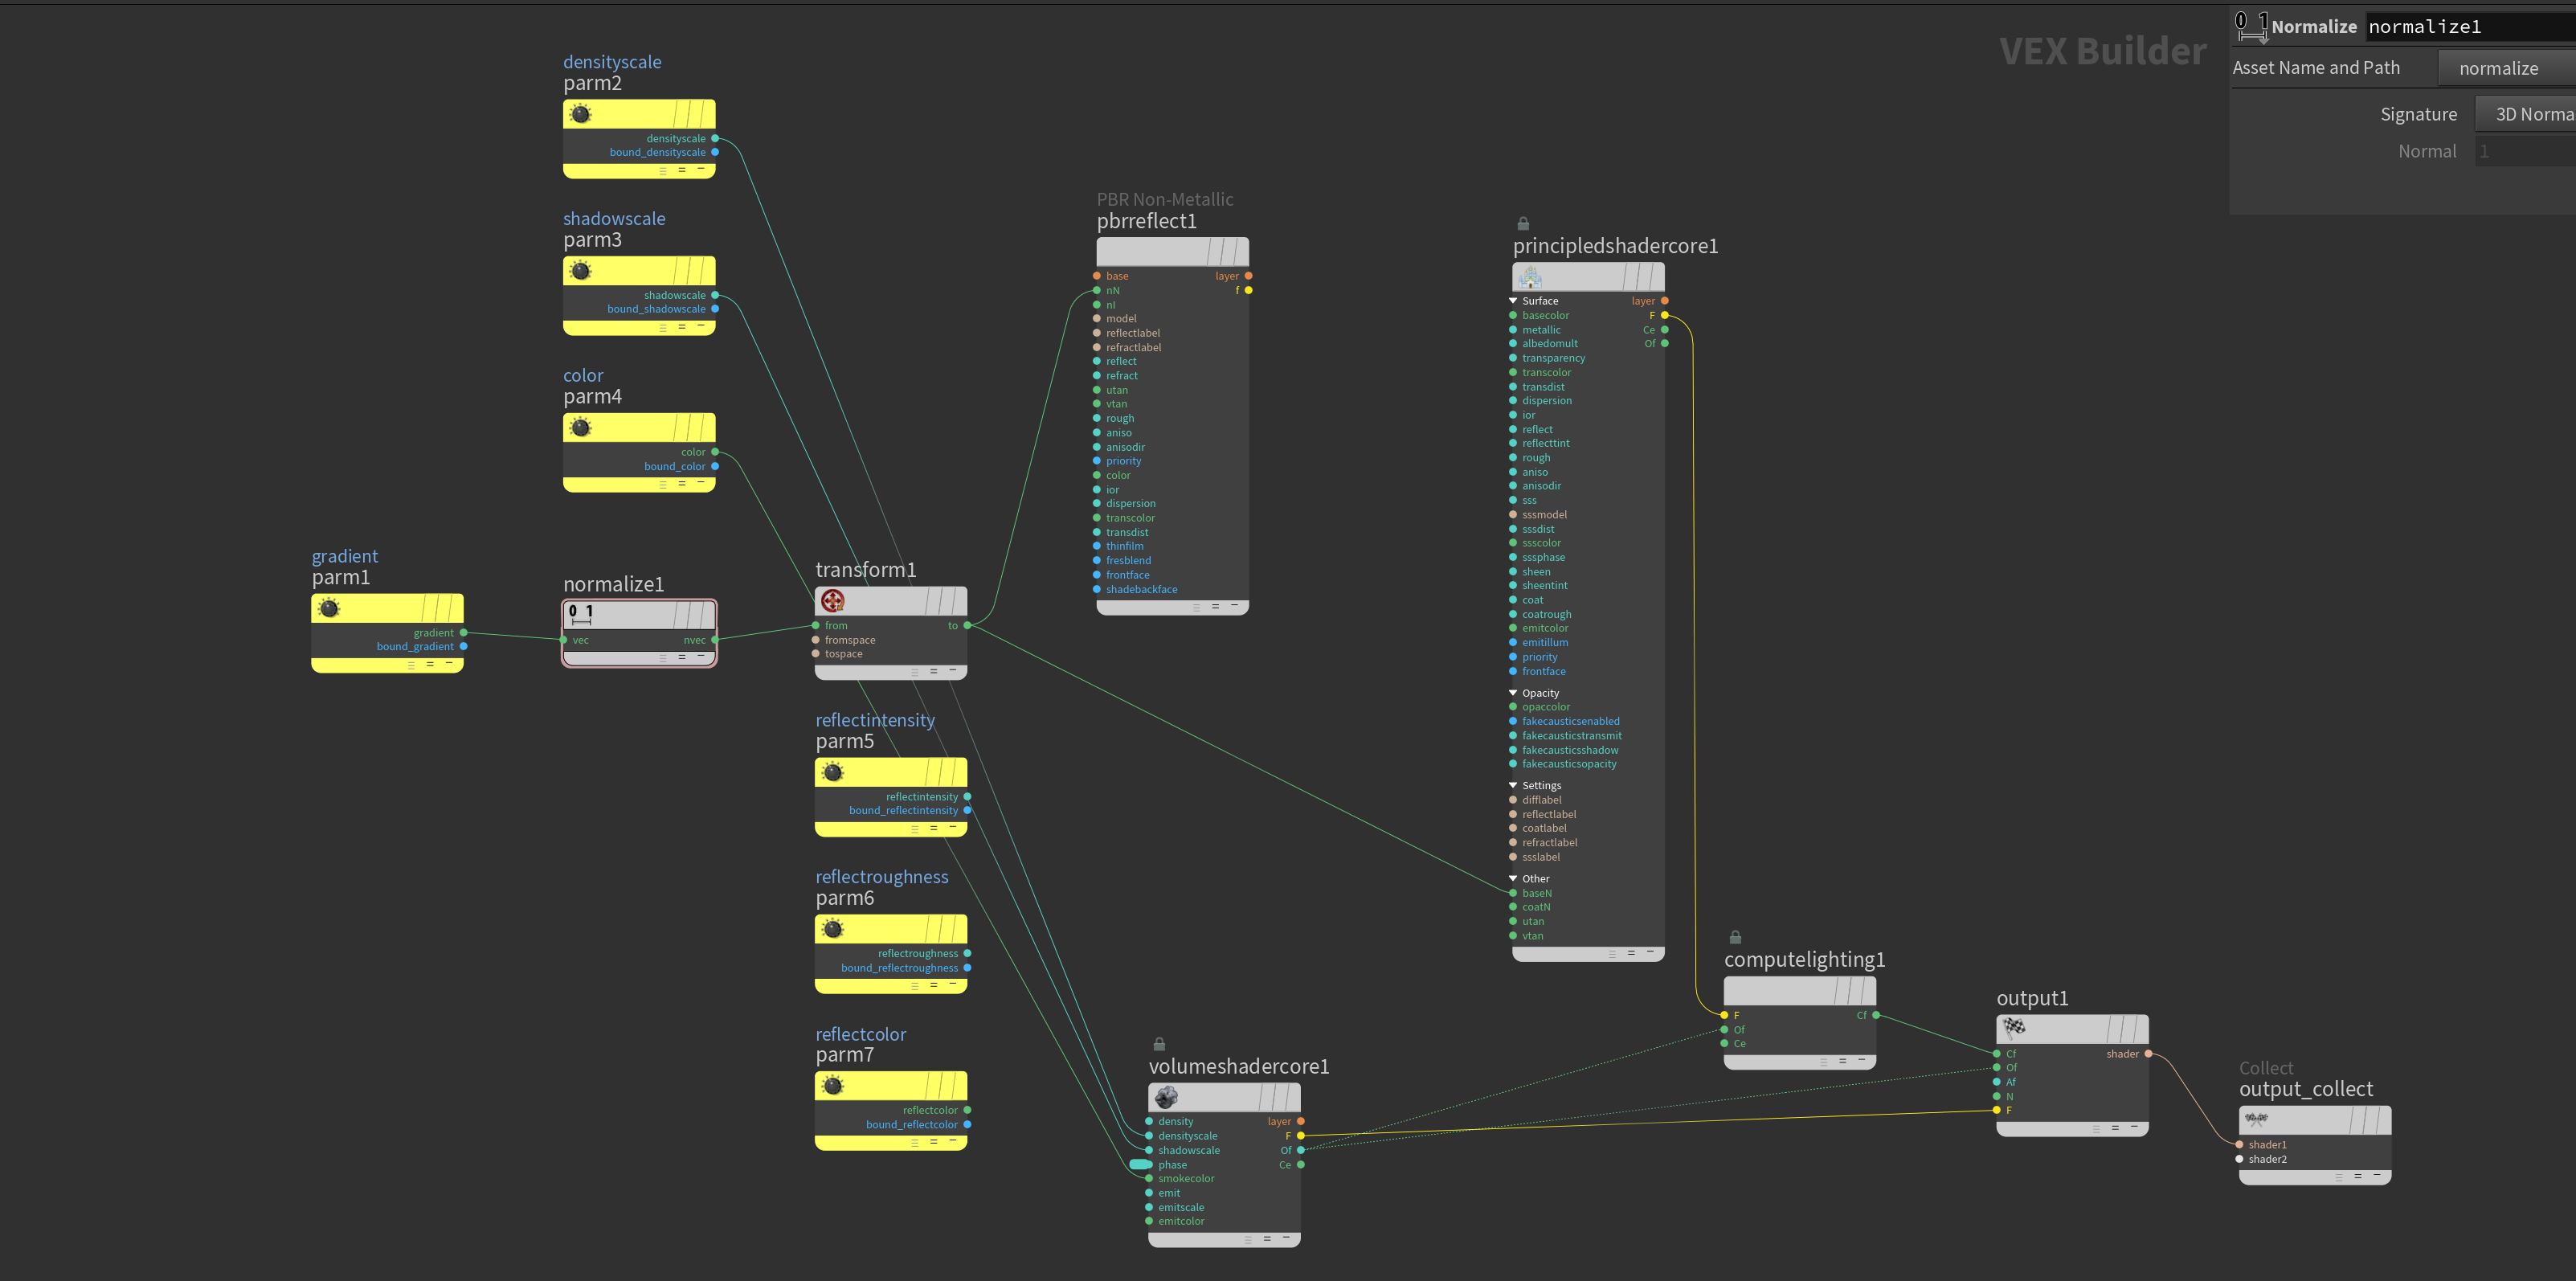The image size is (2576, 1281).
Task: Click the gear icon on parm1 gradient node
Action: (x=329, y=608)
